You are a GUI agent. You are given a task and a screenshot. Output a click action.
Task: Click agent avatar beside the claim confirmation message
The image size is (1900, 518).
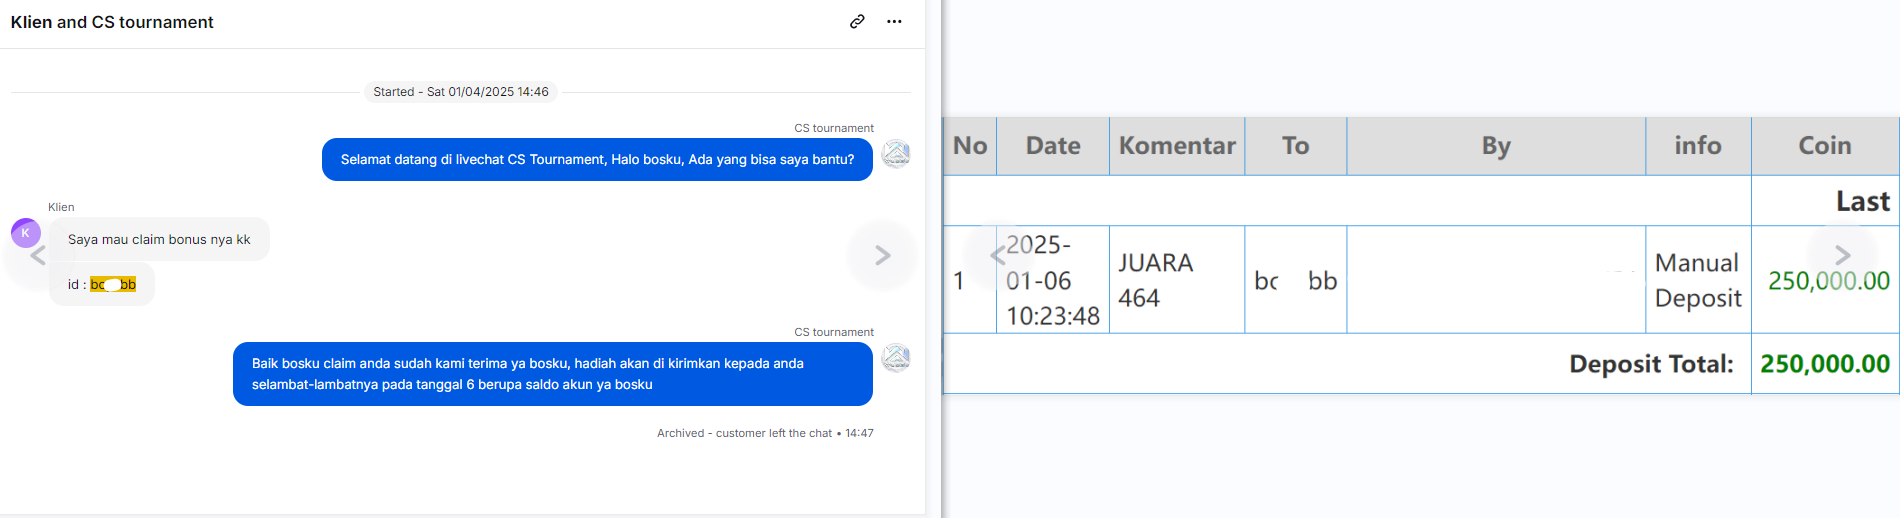click(x=896, y=357)
